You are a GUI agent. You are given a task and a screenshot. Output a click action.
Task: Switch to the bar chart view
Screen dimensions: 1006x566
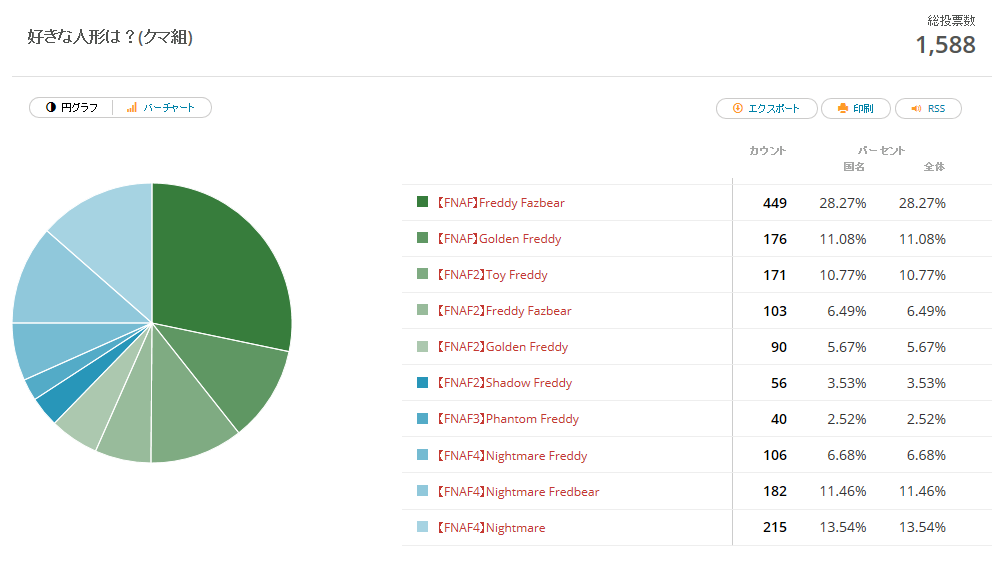[x=161, y=108]
